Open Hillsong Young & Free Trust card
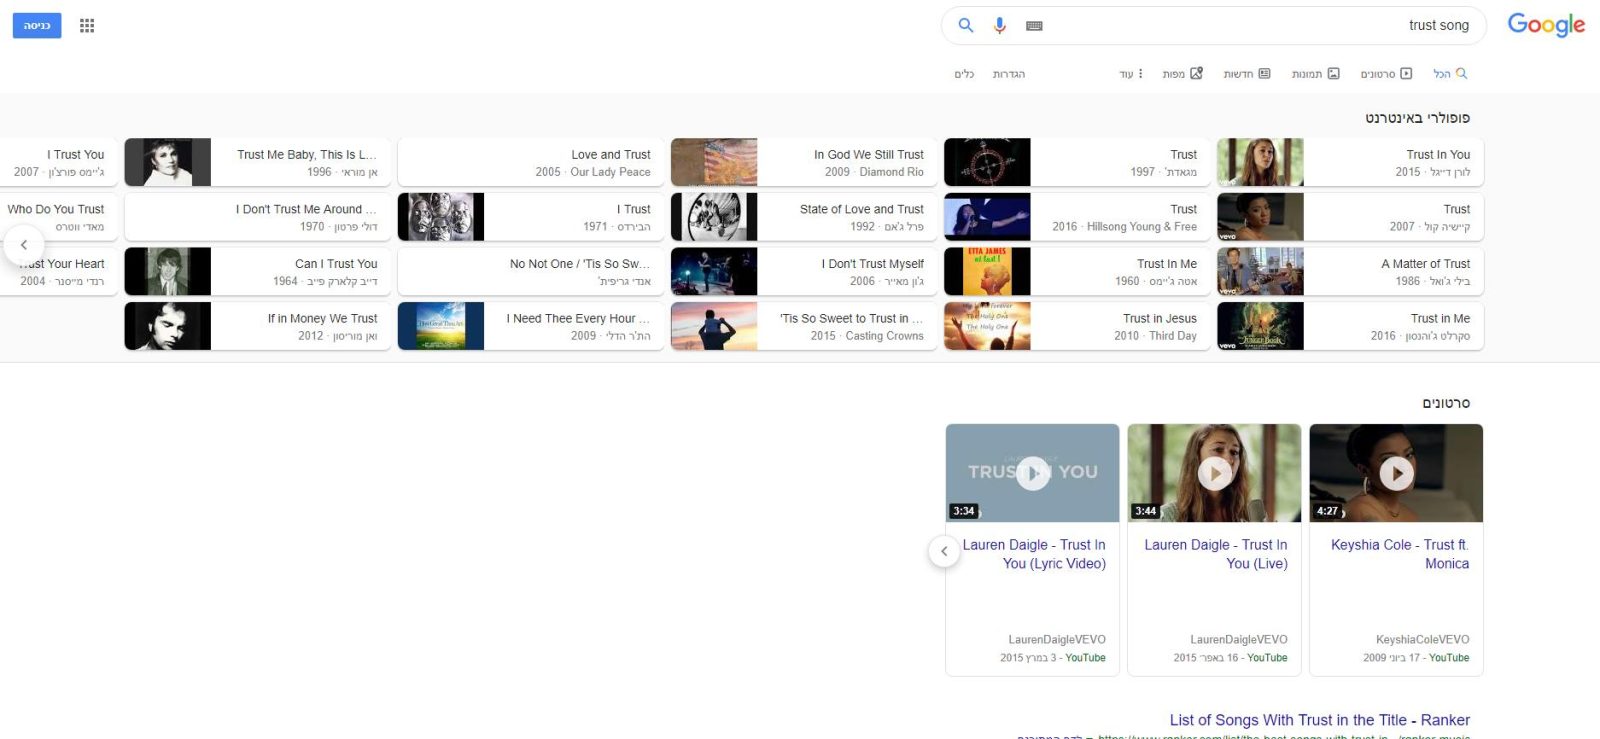 pos(1077,217)
